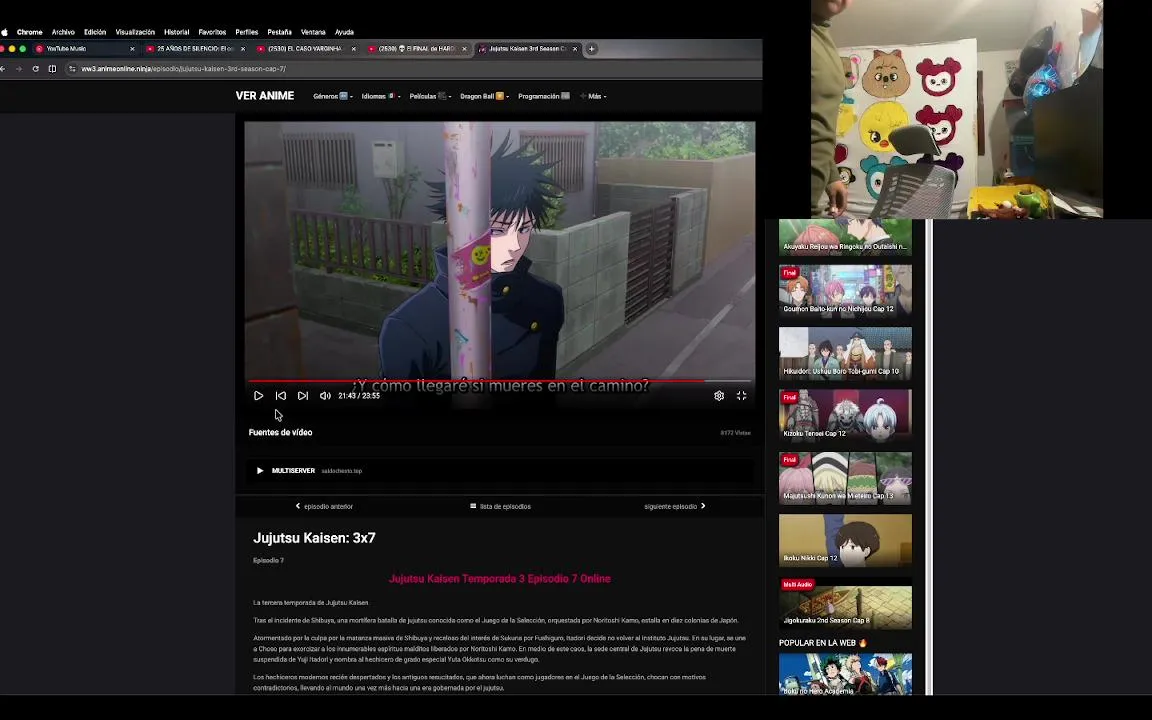Skip to next video track icon
The height and width of the screenshot is (720, 1152).
point(303,395)
